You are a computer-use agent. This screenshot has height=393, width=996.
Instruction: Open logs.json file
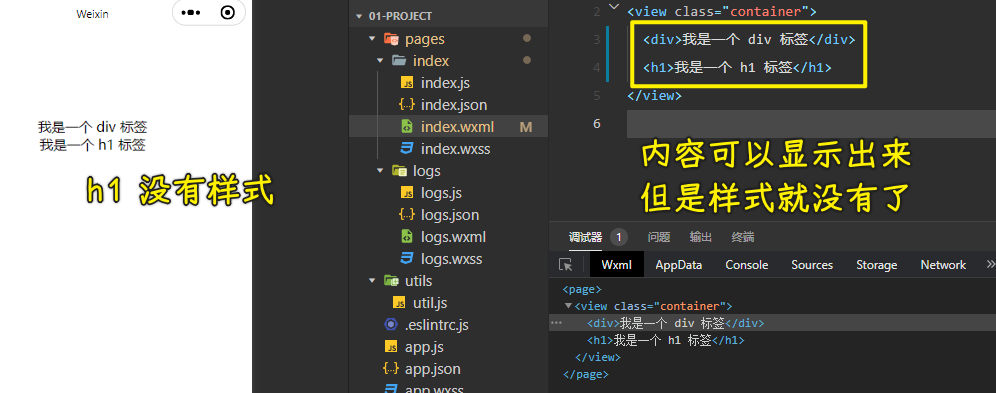point(450,215)
